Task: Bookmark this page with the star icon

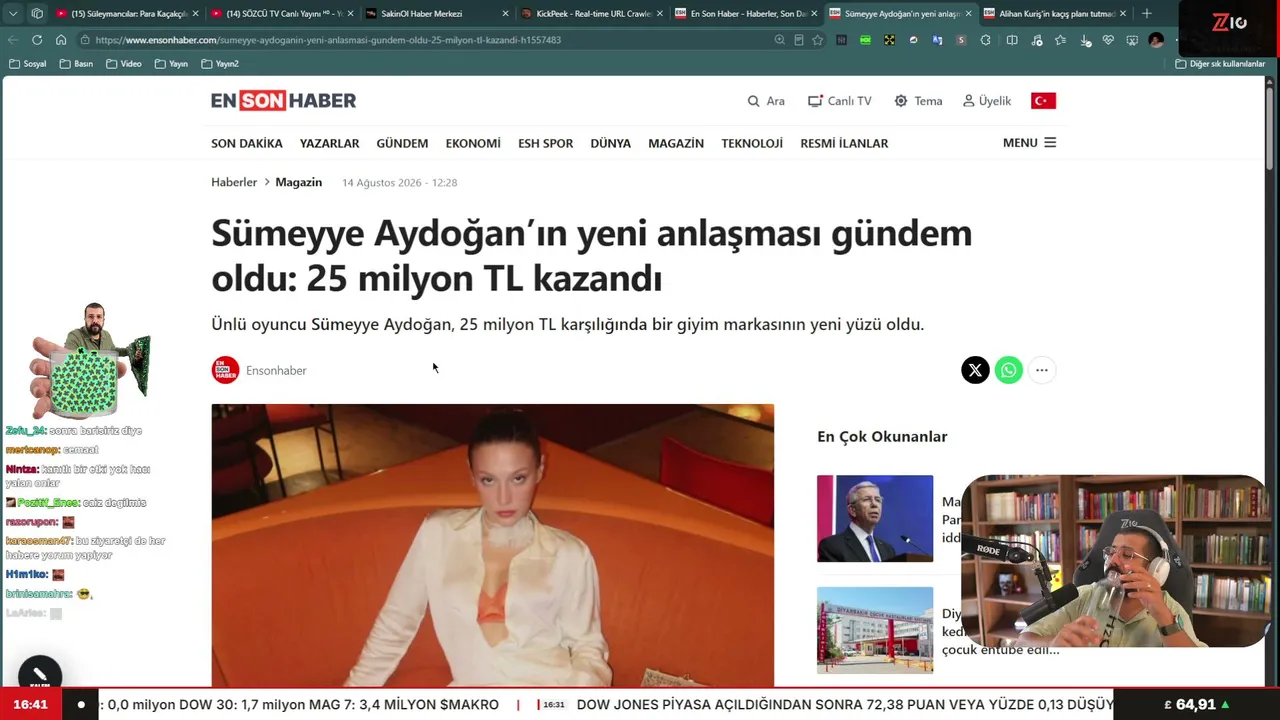Action: coord(817,40)
